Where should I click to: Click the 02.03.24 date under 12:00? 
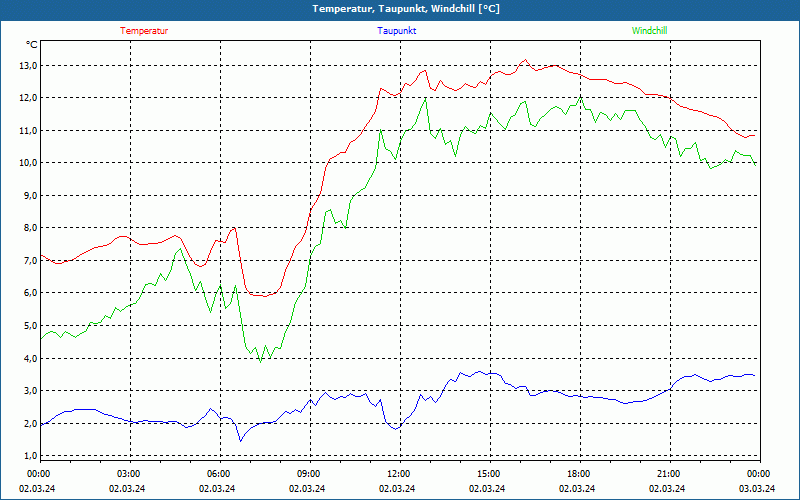click(x=397, y=488)
